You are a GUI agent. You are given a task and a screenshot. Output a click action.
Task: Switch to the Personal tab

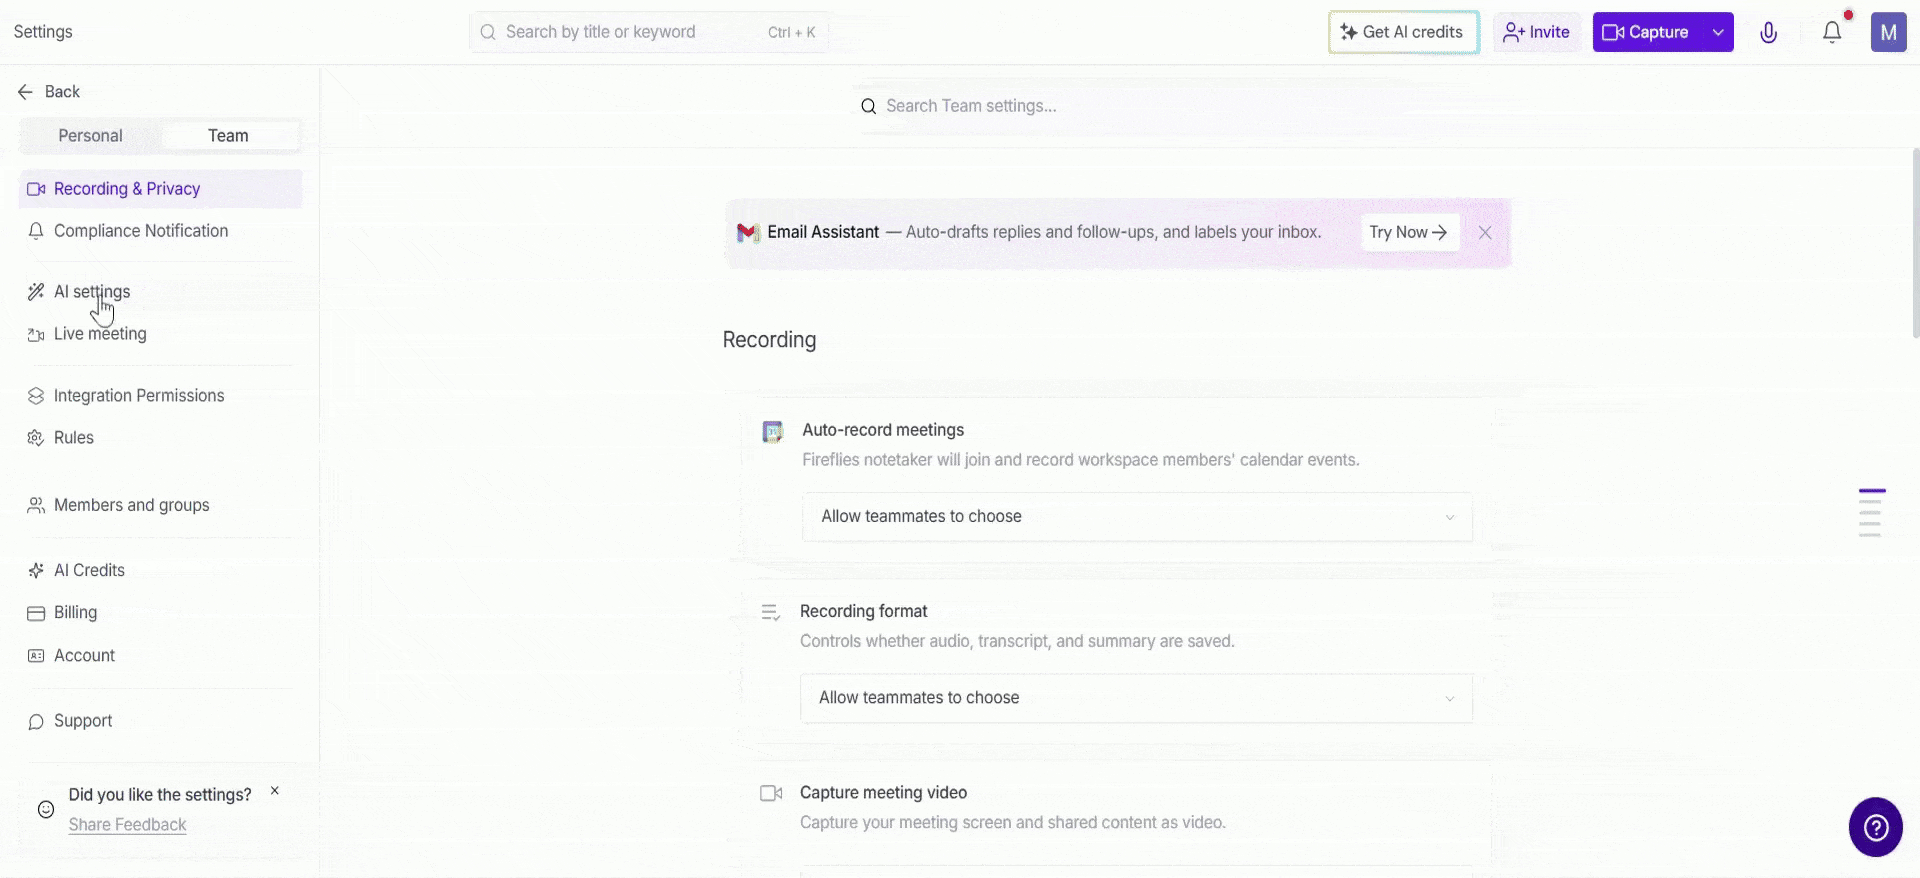(x=90, y=136)
